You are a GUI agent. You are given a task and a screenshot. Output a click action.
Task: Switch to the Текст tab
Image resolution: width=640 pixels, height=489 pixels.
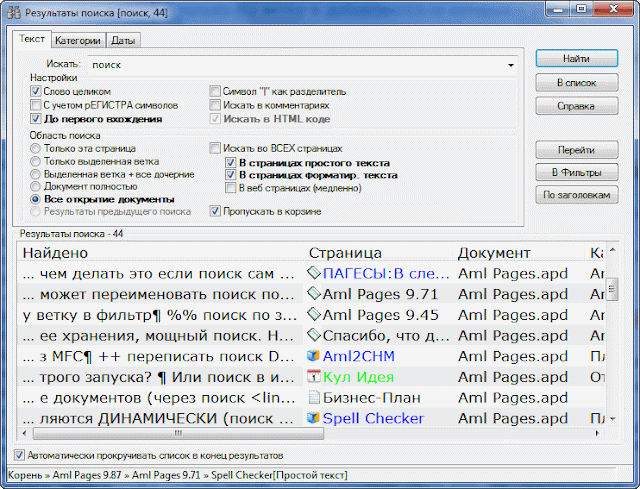32,39
